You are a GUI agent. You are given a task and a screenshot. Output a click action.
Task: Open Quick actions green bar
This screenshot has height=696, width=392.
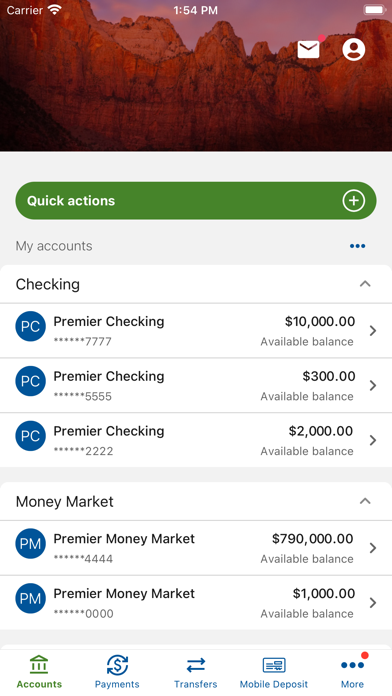click(x=196, y=201)
